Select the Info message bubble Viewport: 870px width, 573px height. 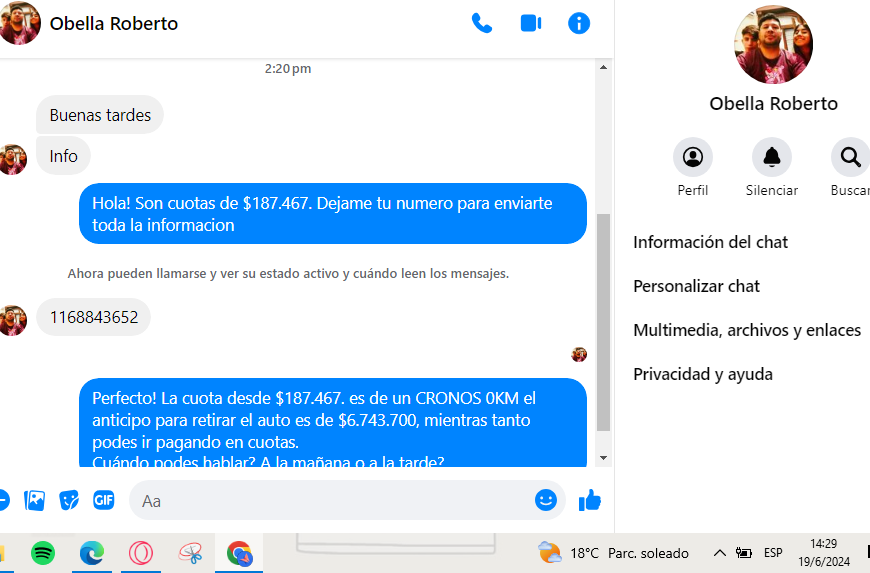coord(63,156)
